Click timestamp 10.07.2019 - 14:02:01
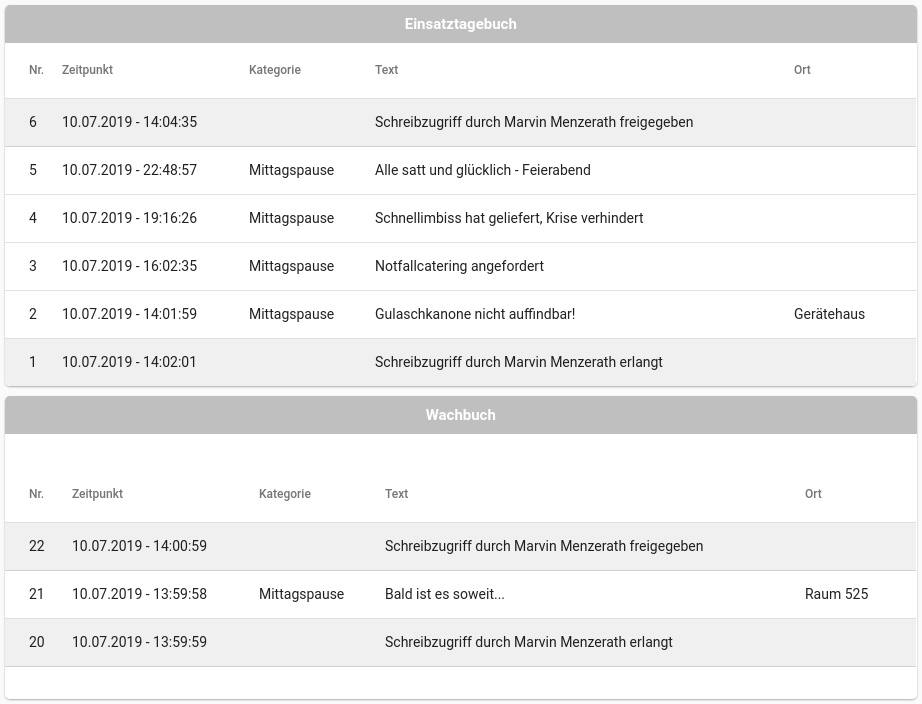This screenshot has height=704, width=922. [129, 362]
